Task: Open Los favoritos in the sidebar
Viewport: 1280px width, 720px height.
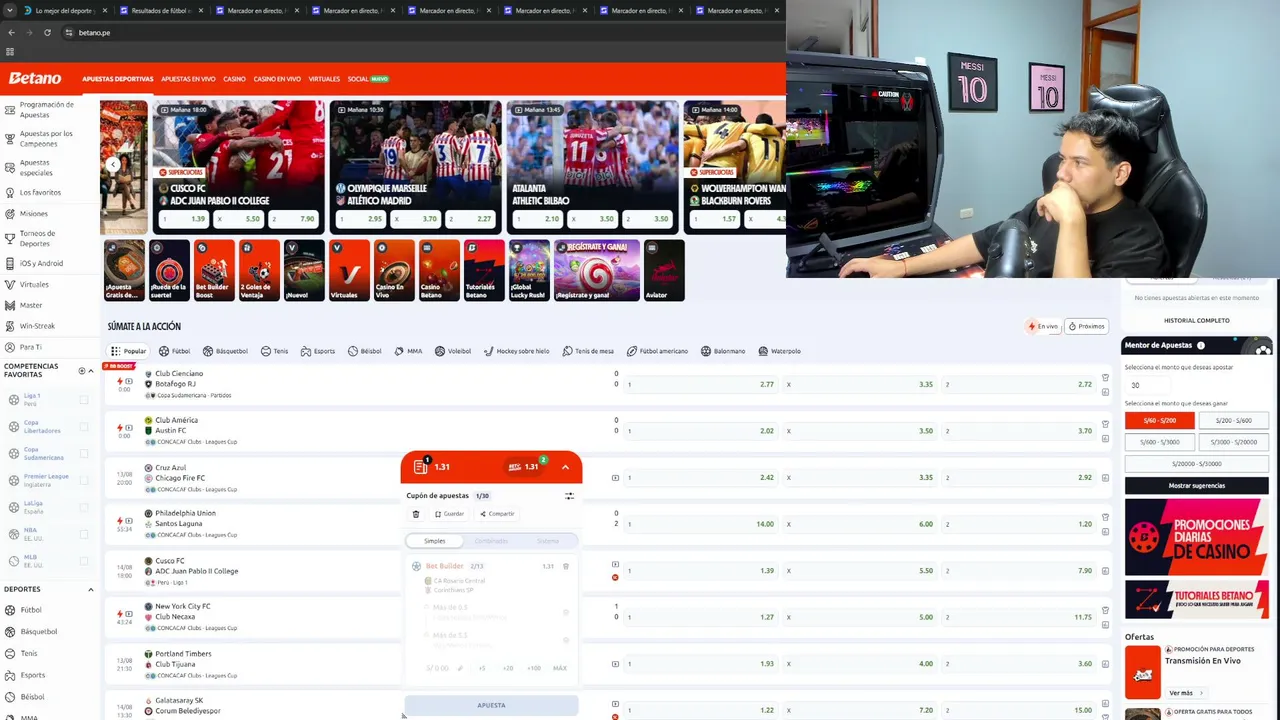Action: tap(40, 192)
